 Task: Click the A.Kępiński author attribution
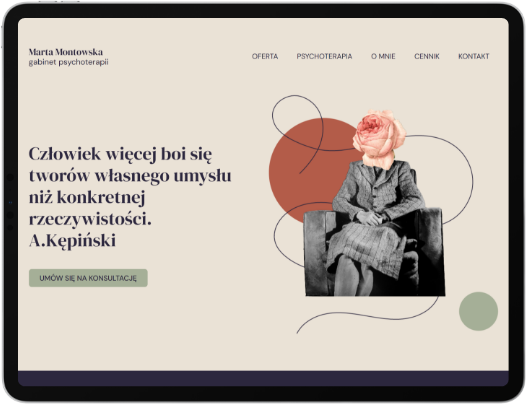click(73, 241)
